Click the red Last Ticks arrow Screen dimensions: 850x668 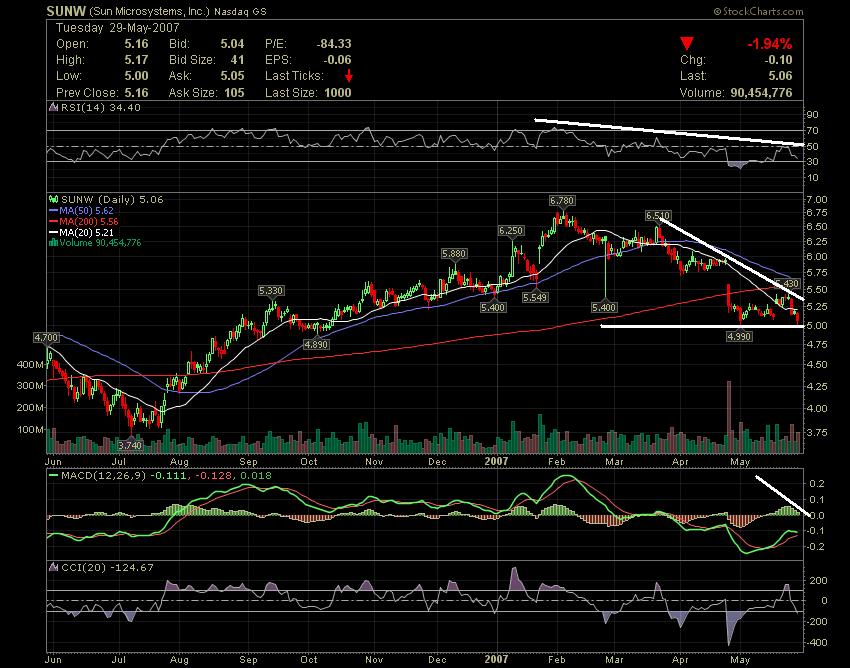click(349, 76)
